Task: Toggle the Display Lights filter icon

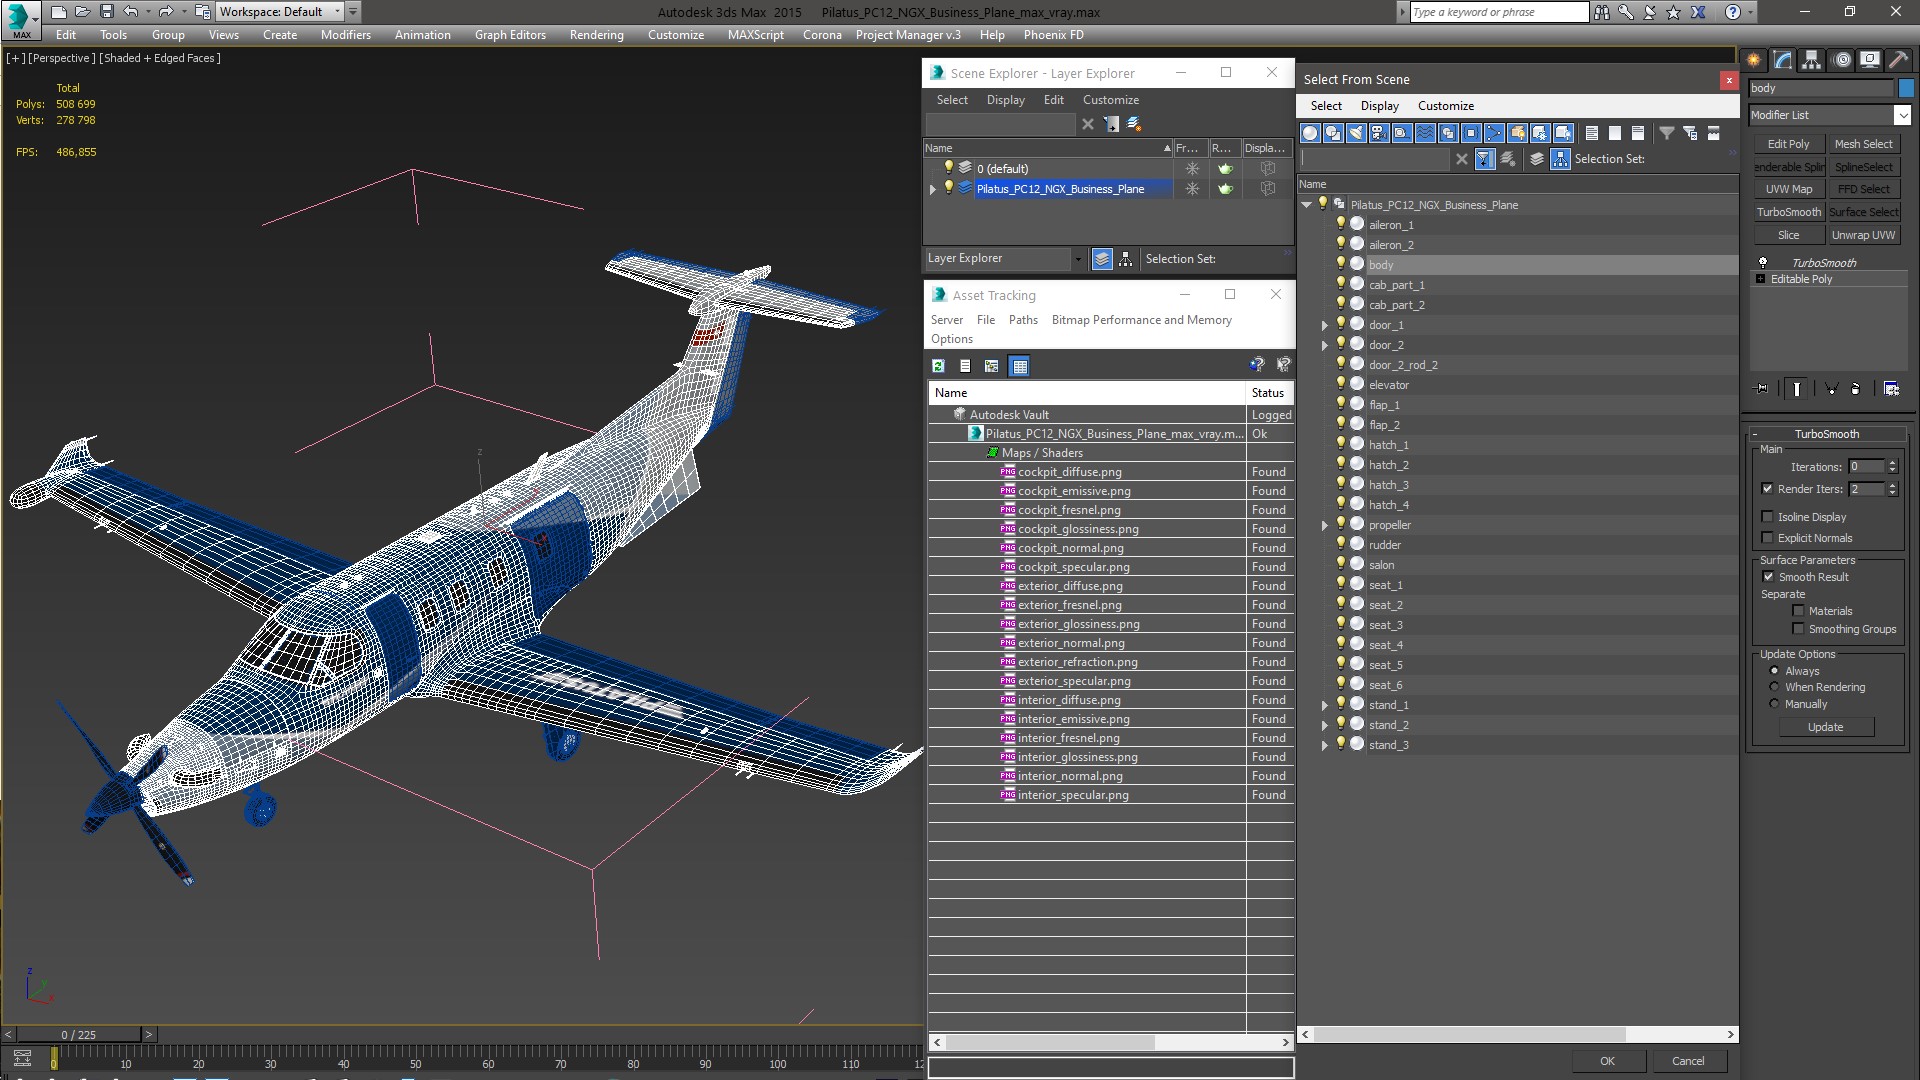Action: point(1356,133)
